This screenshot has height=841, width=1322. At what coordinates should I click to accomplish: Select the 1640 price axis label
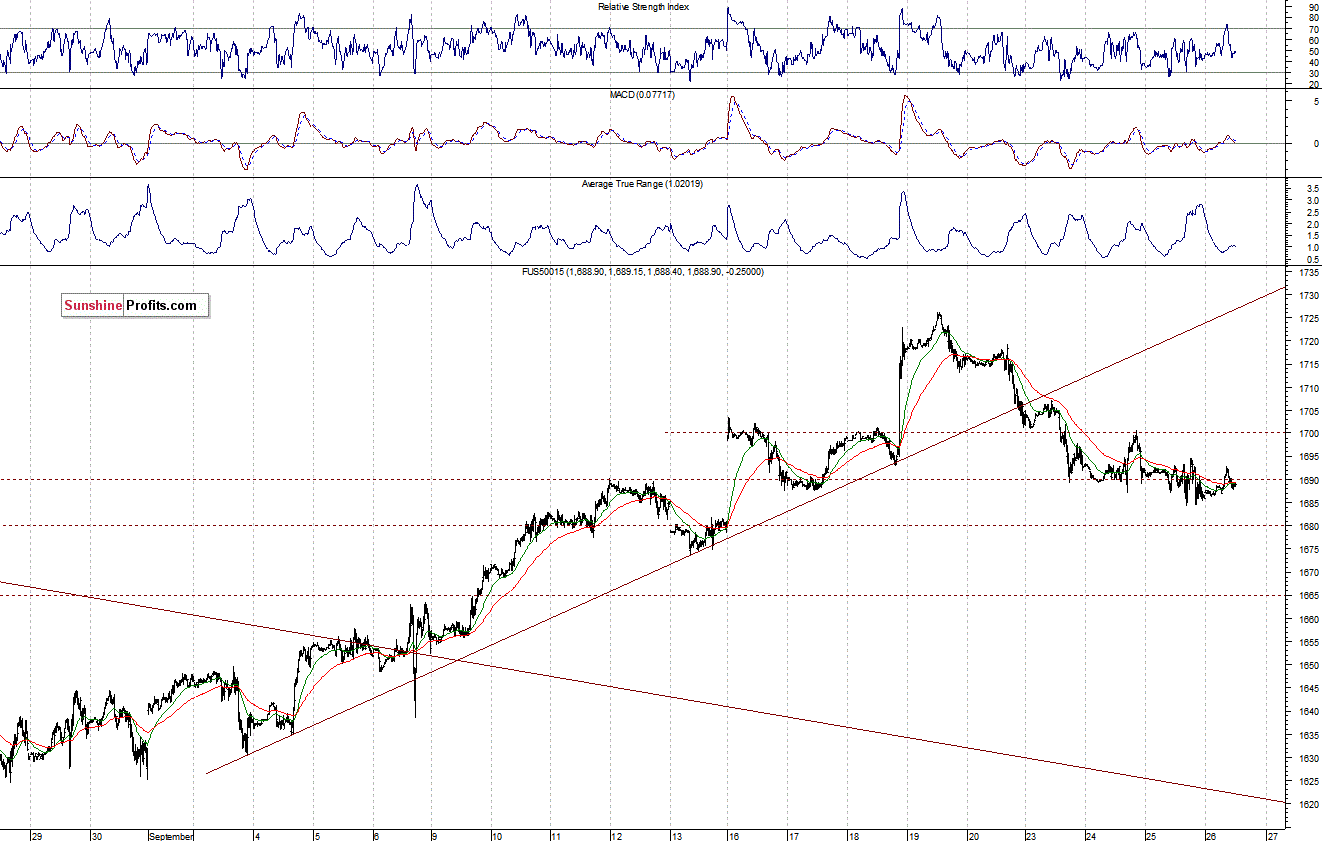point(1309,712)
